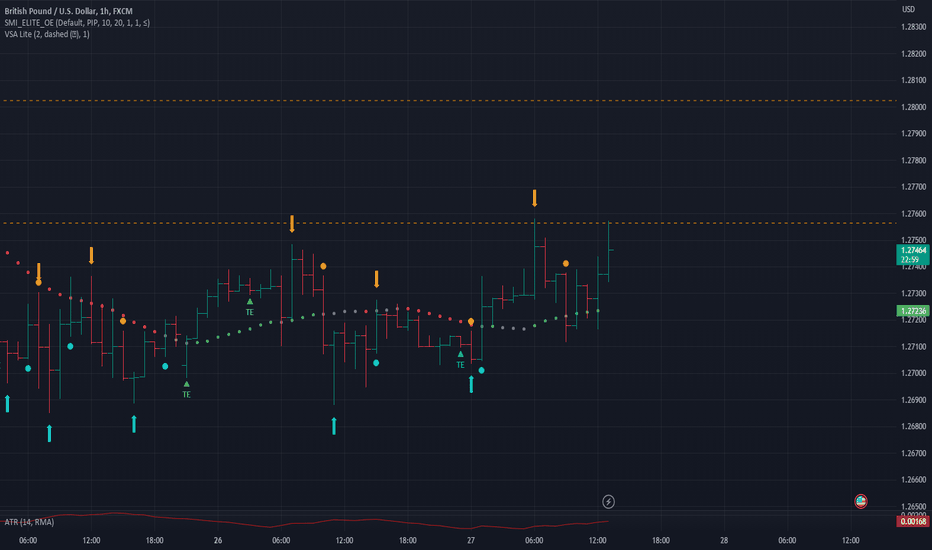Screen dimensions: 932x550
Task: Click the USD currency label on price axis
Action: click(x=908, y=9)
